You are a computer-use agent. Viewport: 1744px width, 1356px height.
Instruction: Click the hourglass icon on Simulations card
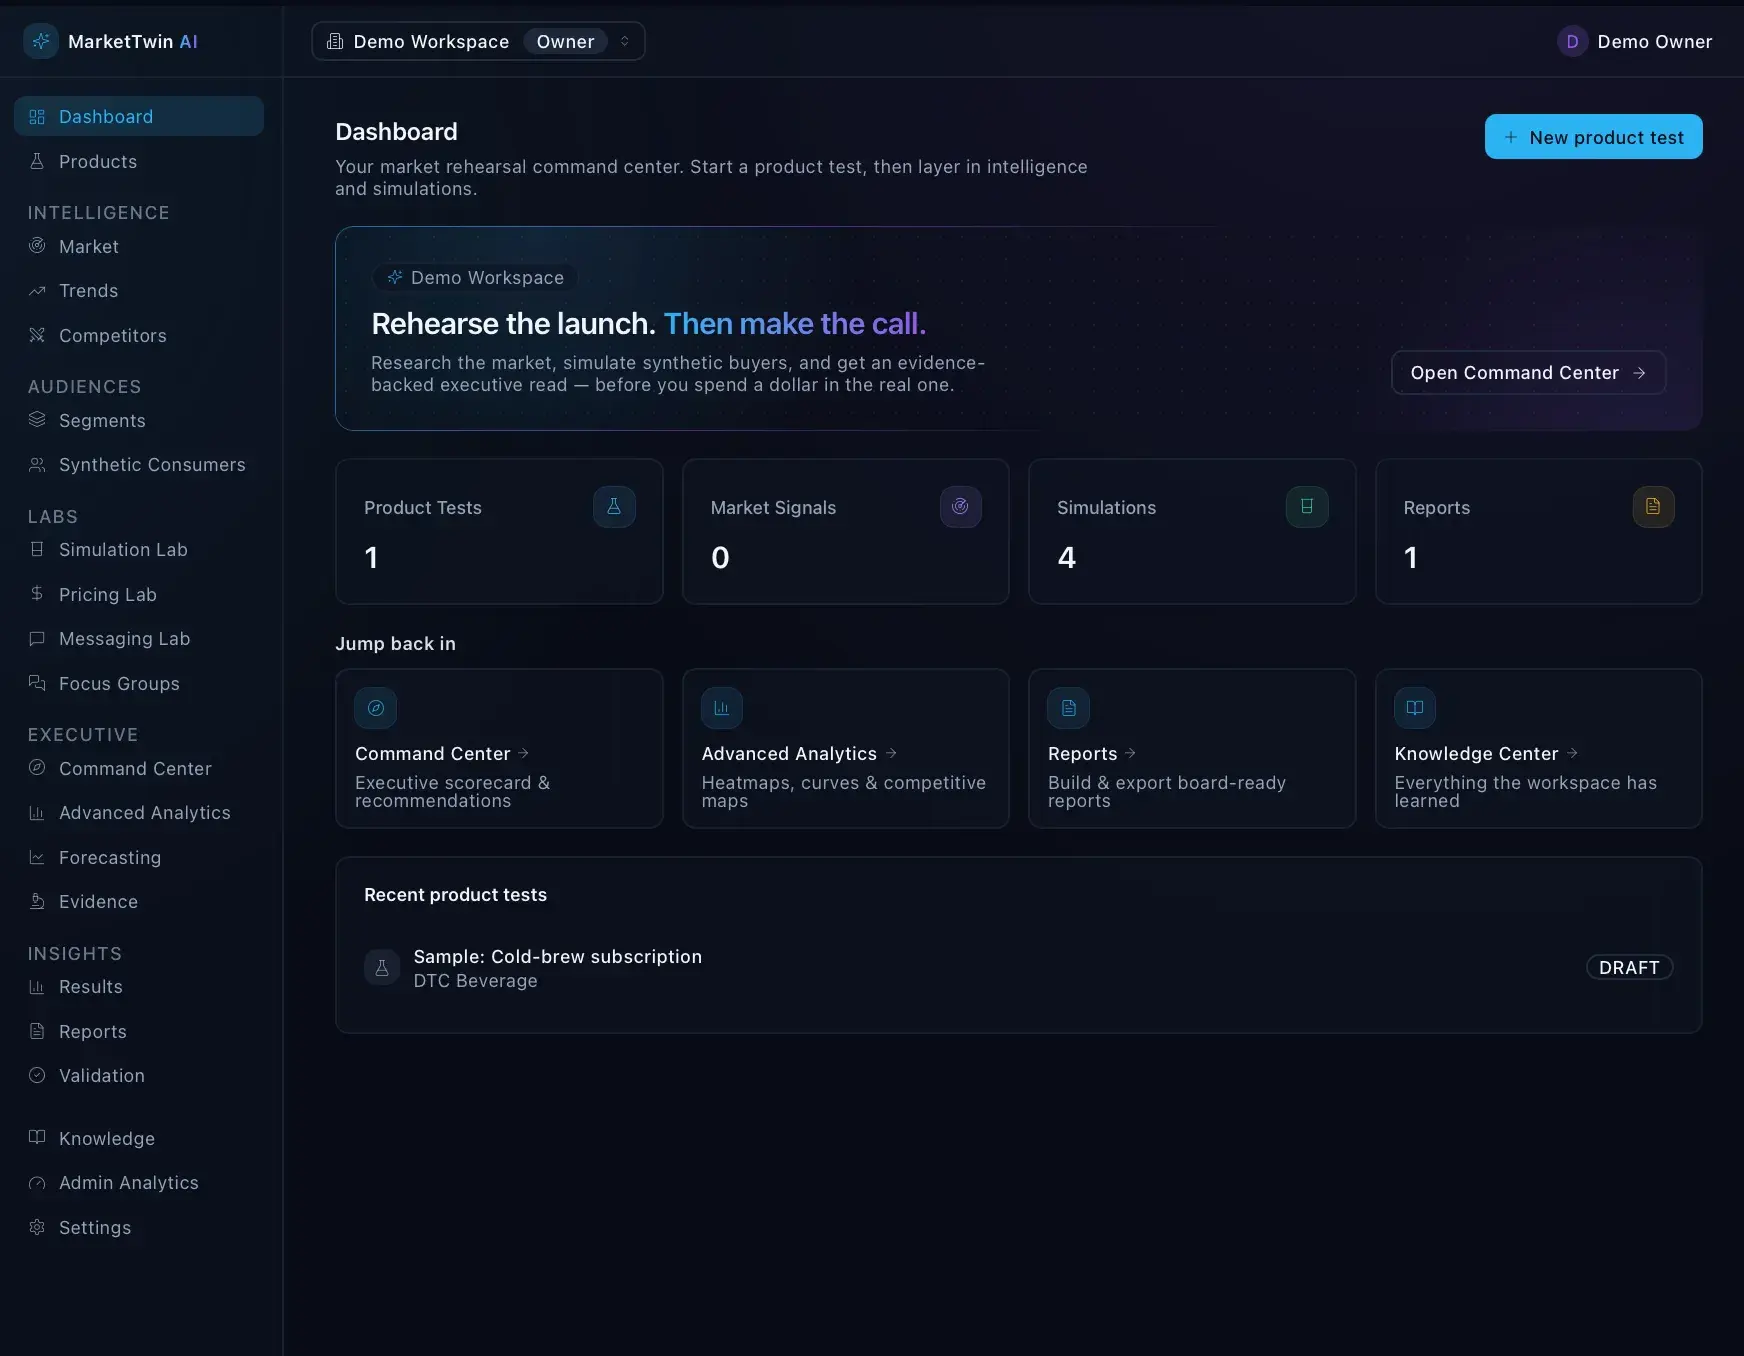click(x=1307, y=507)
